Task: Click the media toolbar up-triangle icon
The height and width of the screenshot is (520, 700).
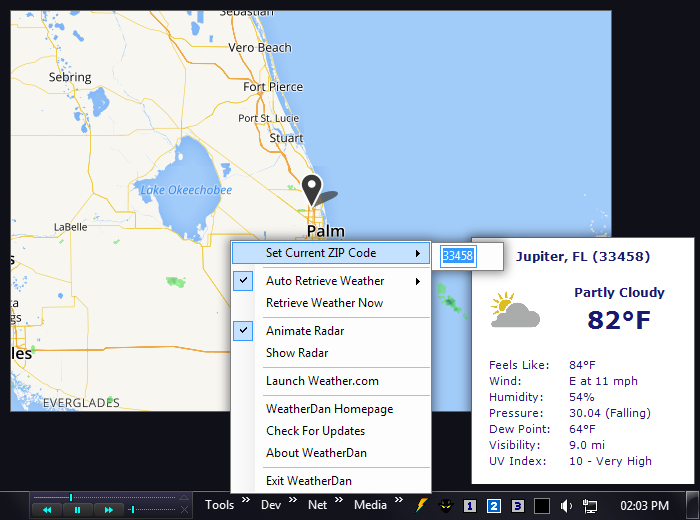Action: 184,497
